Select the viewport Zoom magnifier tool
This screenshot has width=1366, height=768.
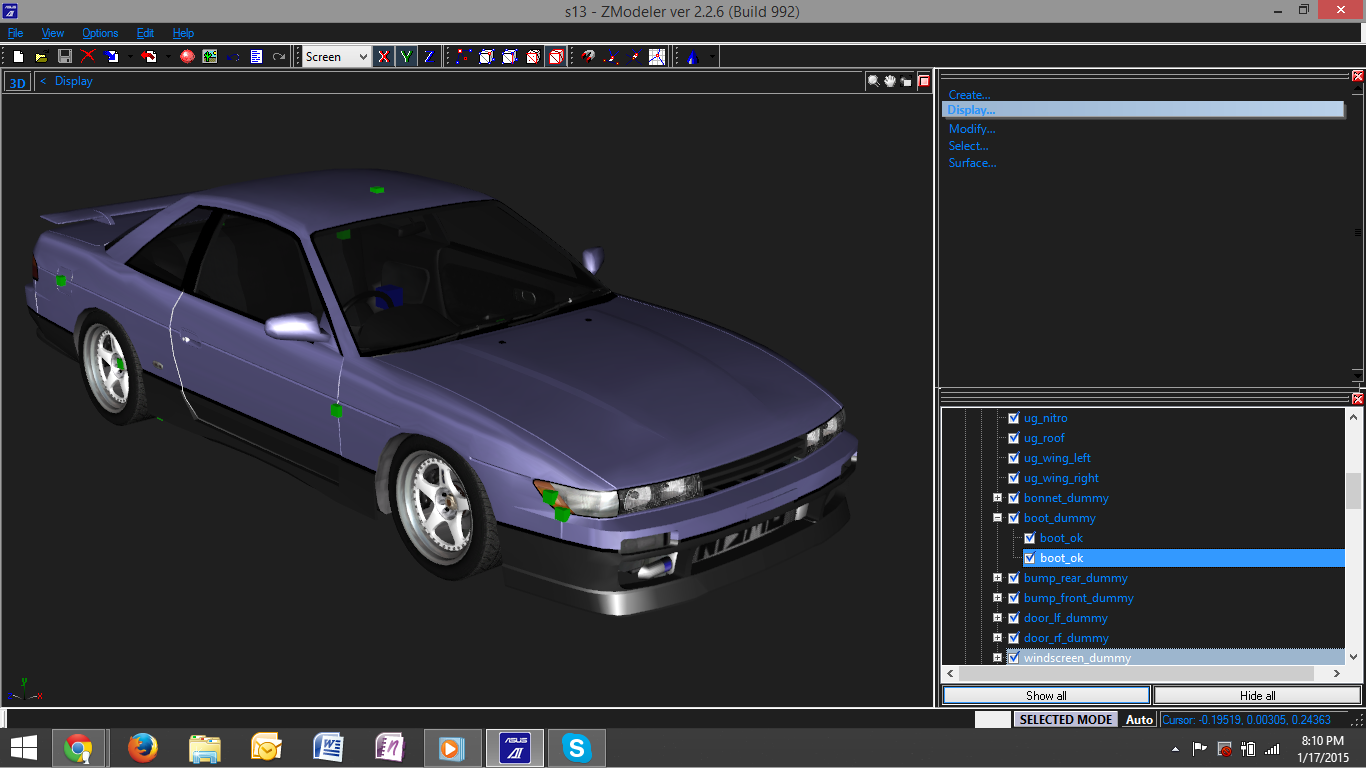coord(874,82)
